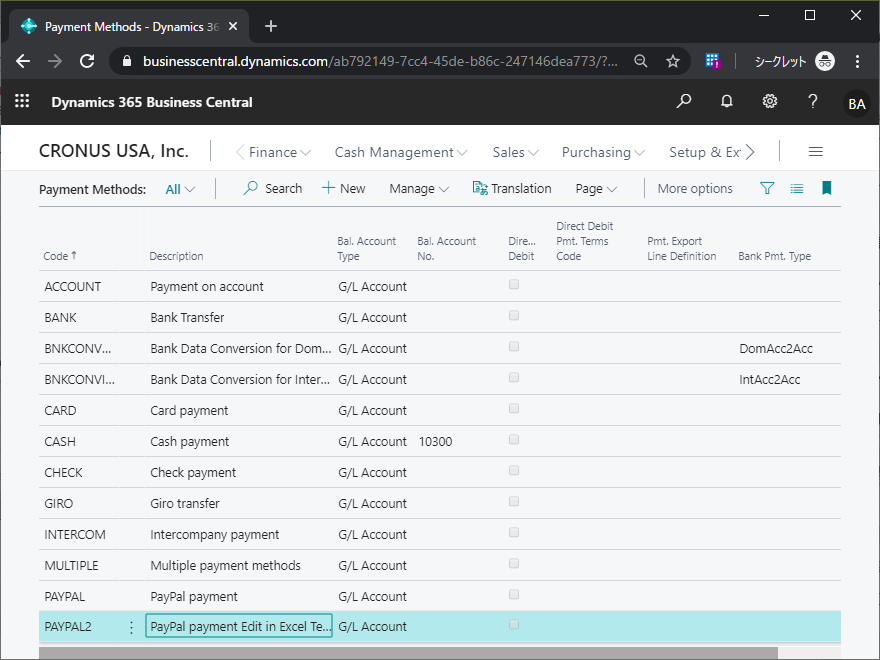Switch layout with the list view icon

point(797,189)
